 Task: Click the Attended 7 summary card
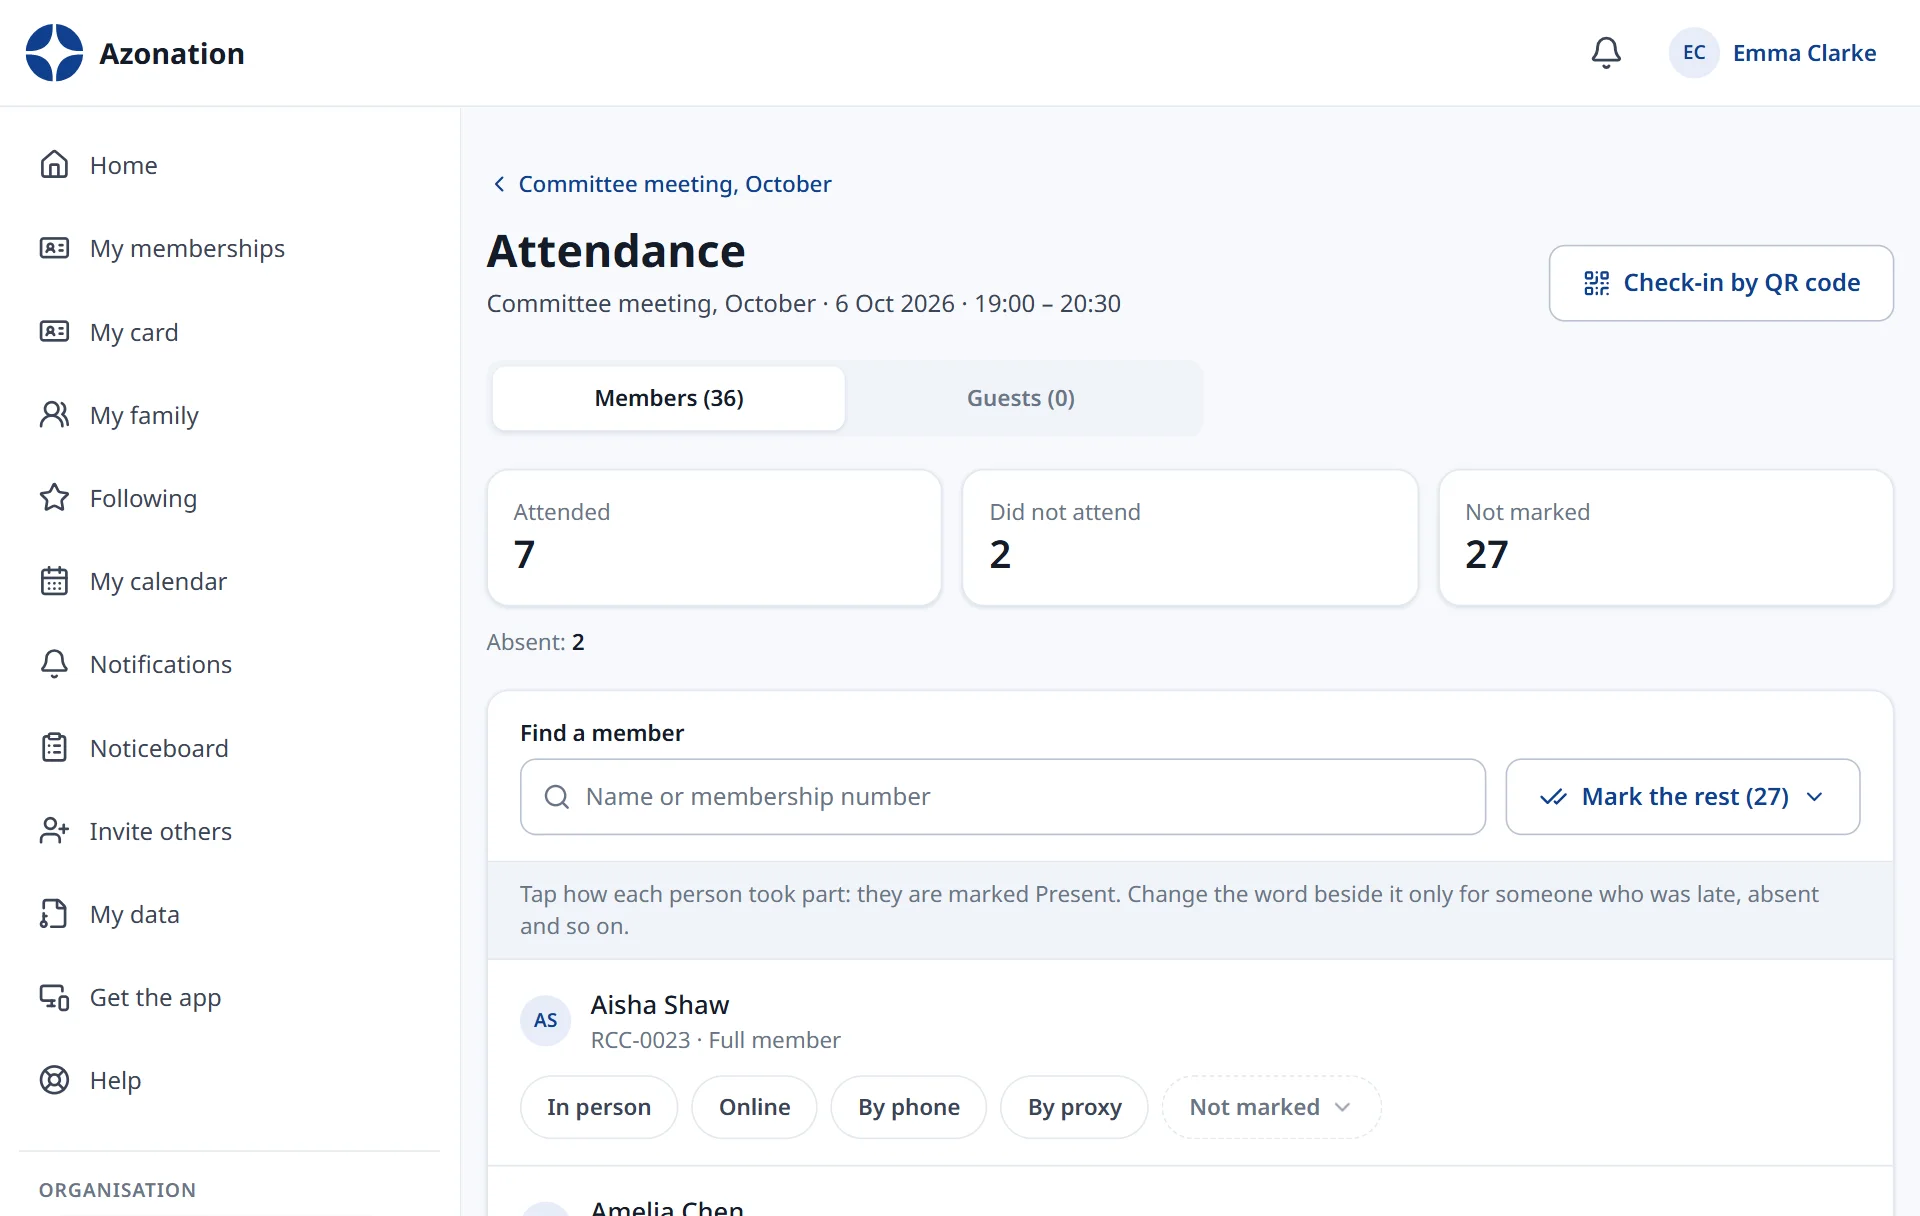[x=714, y=538]
